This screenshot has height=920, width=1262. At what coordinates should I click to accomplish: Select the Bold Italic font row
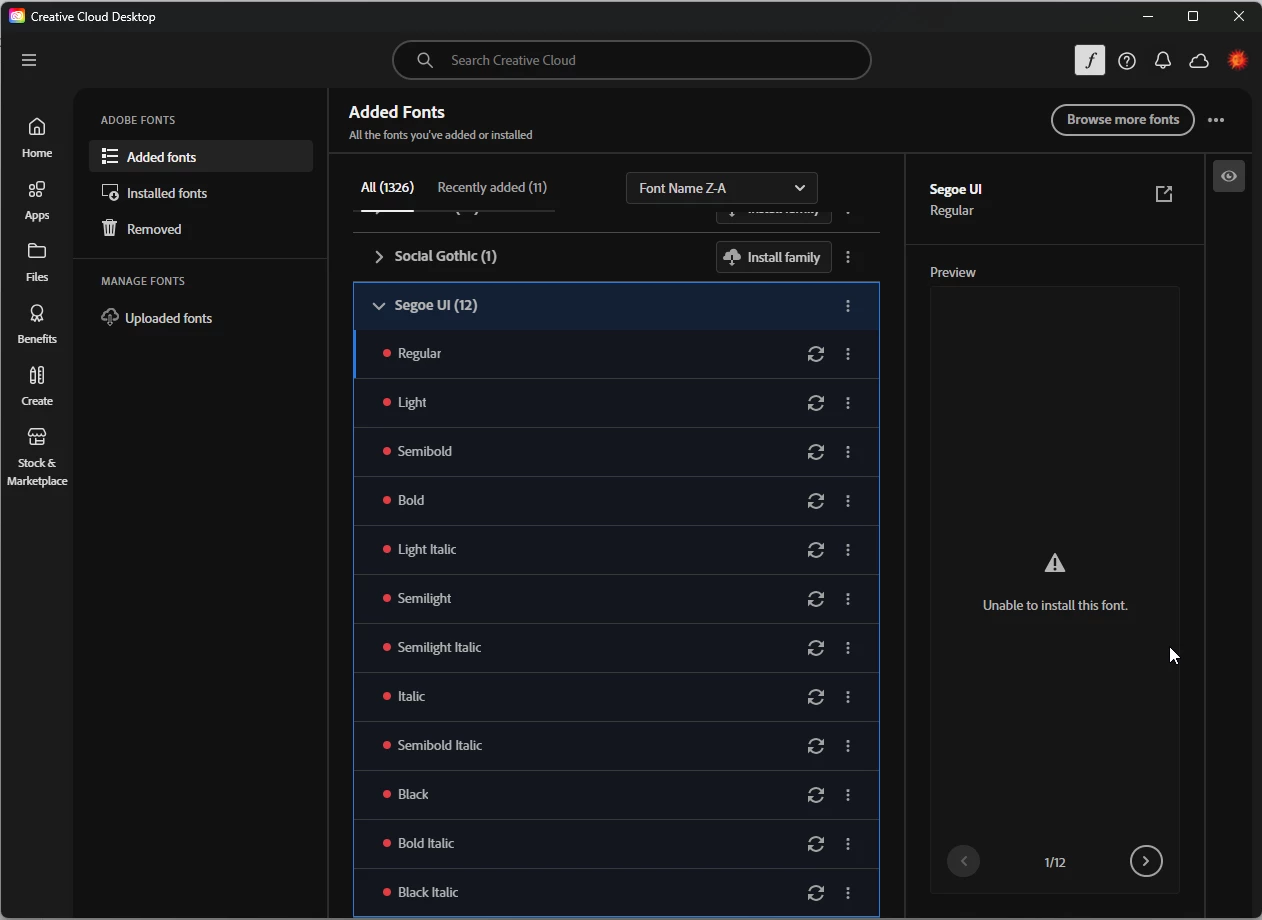tap(617, 844)
